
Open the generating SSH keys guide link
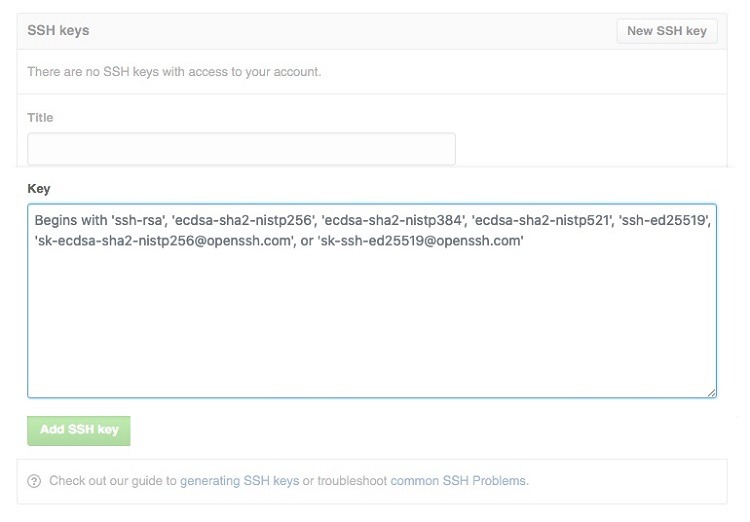coord(240,481)
